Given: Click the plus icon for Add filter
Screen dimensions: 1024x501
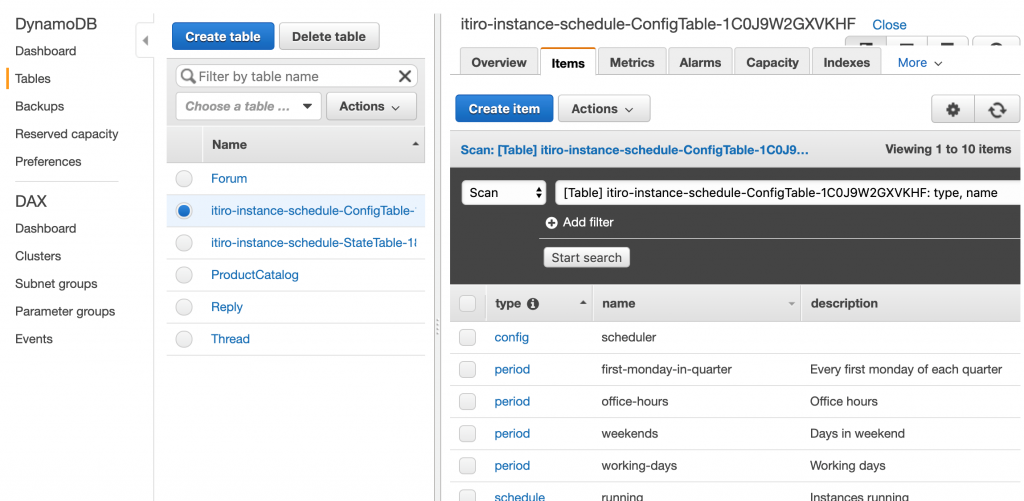Looking at the screenshot, I should coord(551,222).
